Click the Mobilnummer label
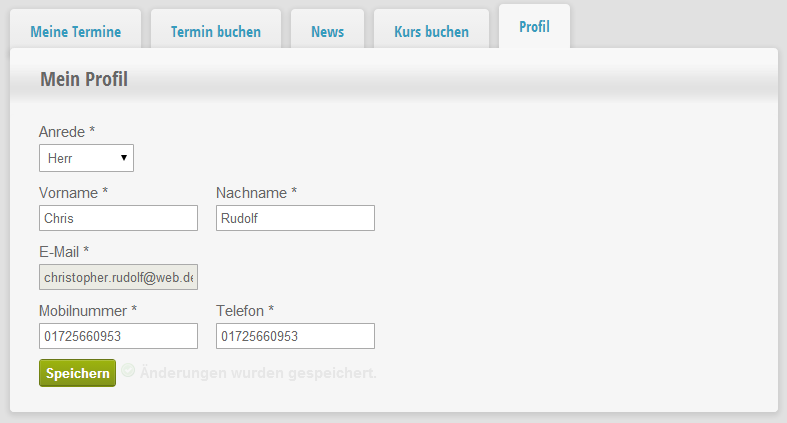787x423 pixels. pyautogui.click(x=88, y=311)
